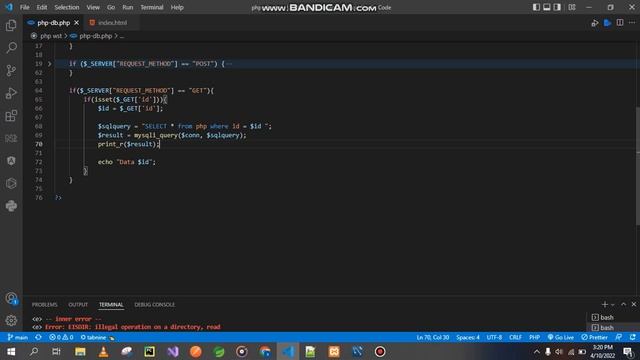Open the Terminal menu

151,7
